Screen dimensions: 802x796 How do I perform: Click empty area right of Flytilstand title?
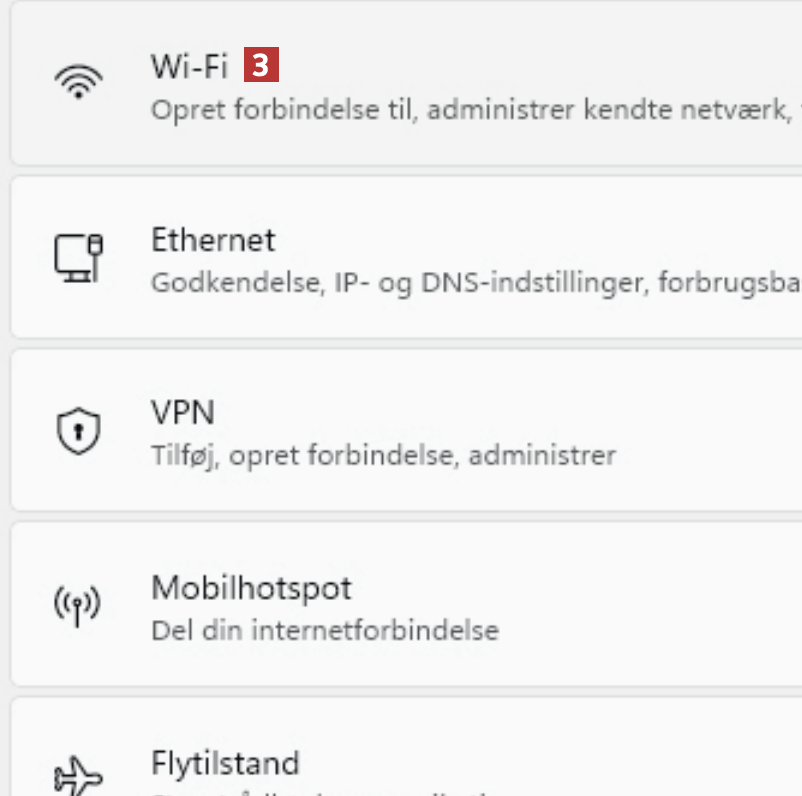coord(550,763)
